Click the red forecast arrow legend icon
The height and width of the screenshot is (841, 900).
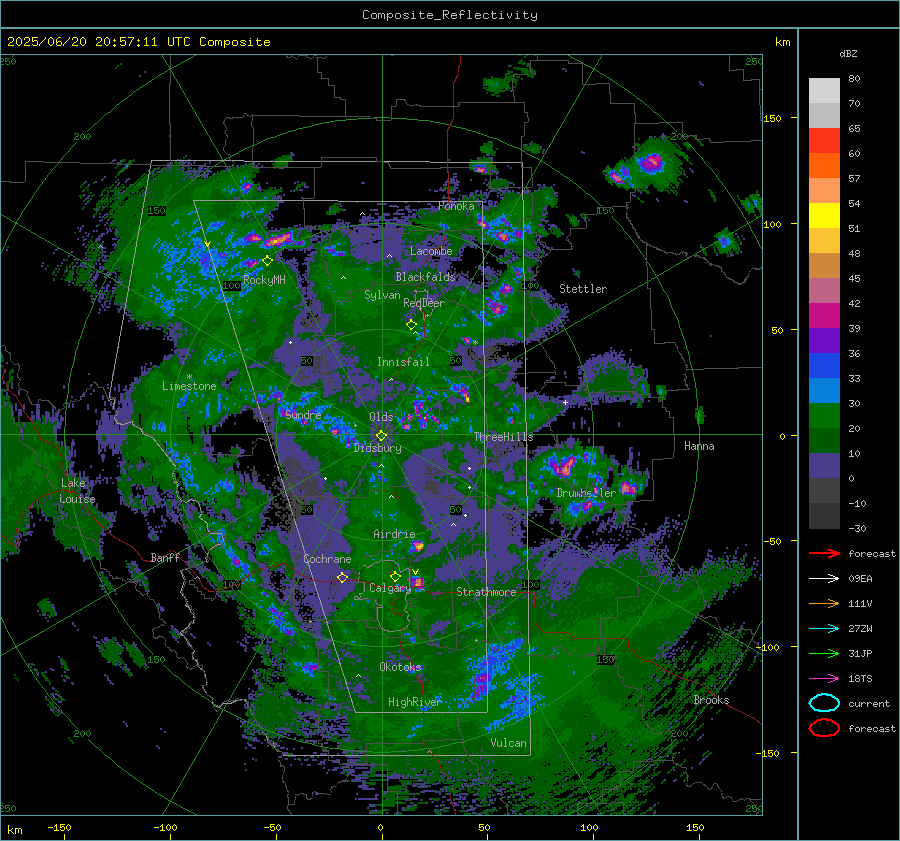tap(824, 553)
